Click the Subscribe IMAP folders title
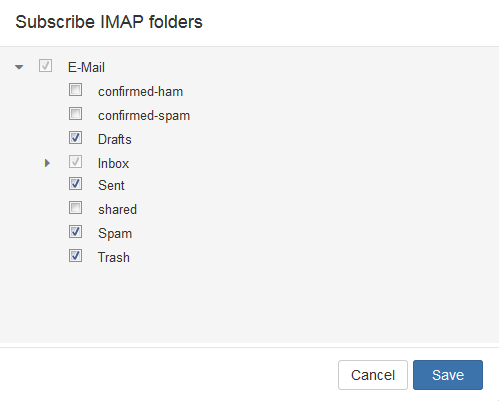 pos(109,22)
